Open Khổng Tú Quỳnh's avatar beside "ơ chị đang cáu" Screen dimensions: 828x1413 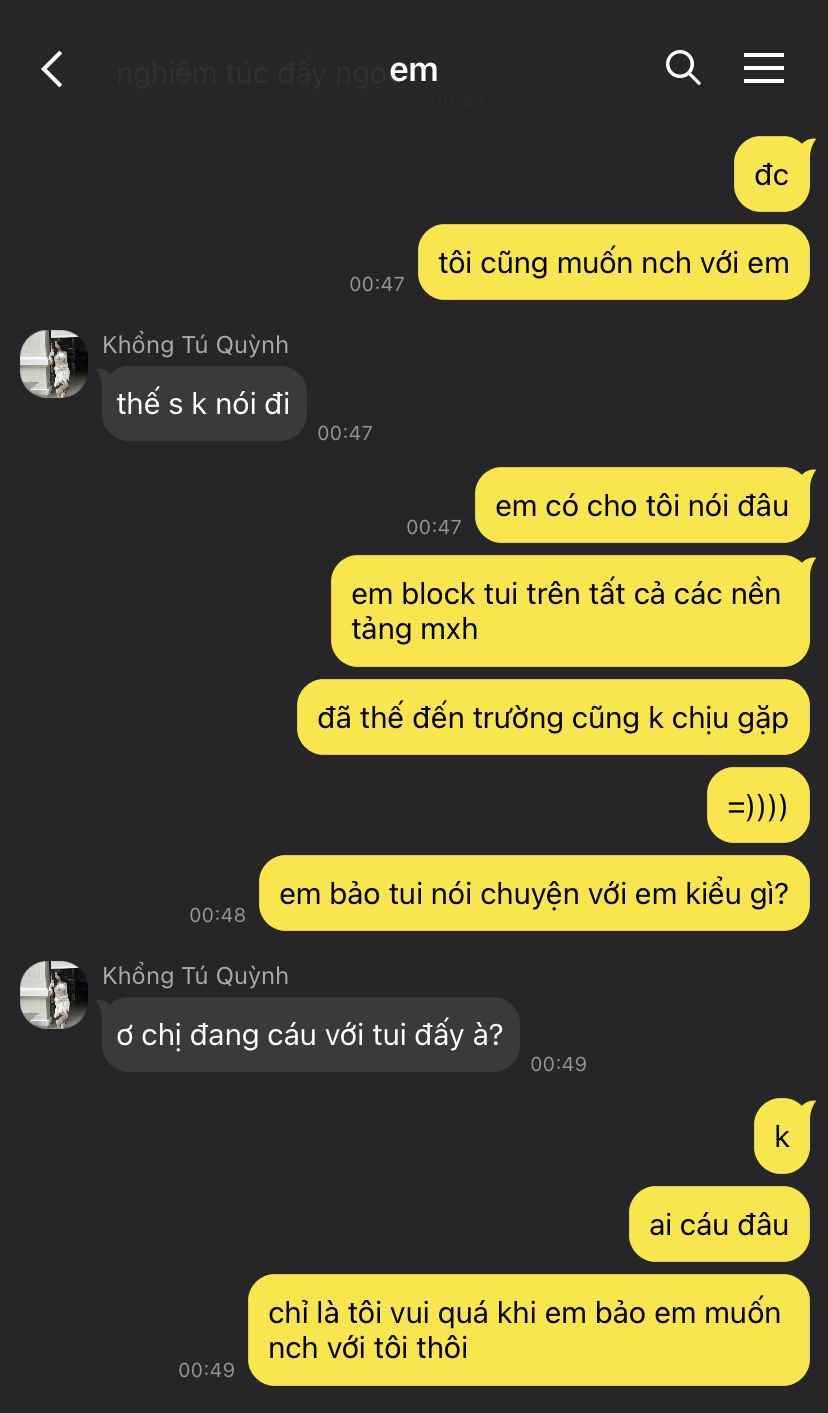click(54, 995)
